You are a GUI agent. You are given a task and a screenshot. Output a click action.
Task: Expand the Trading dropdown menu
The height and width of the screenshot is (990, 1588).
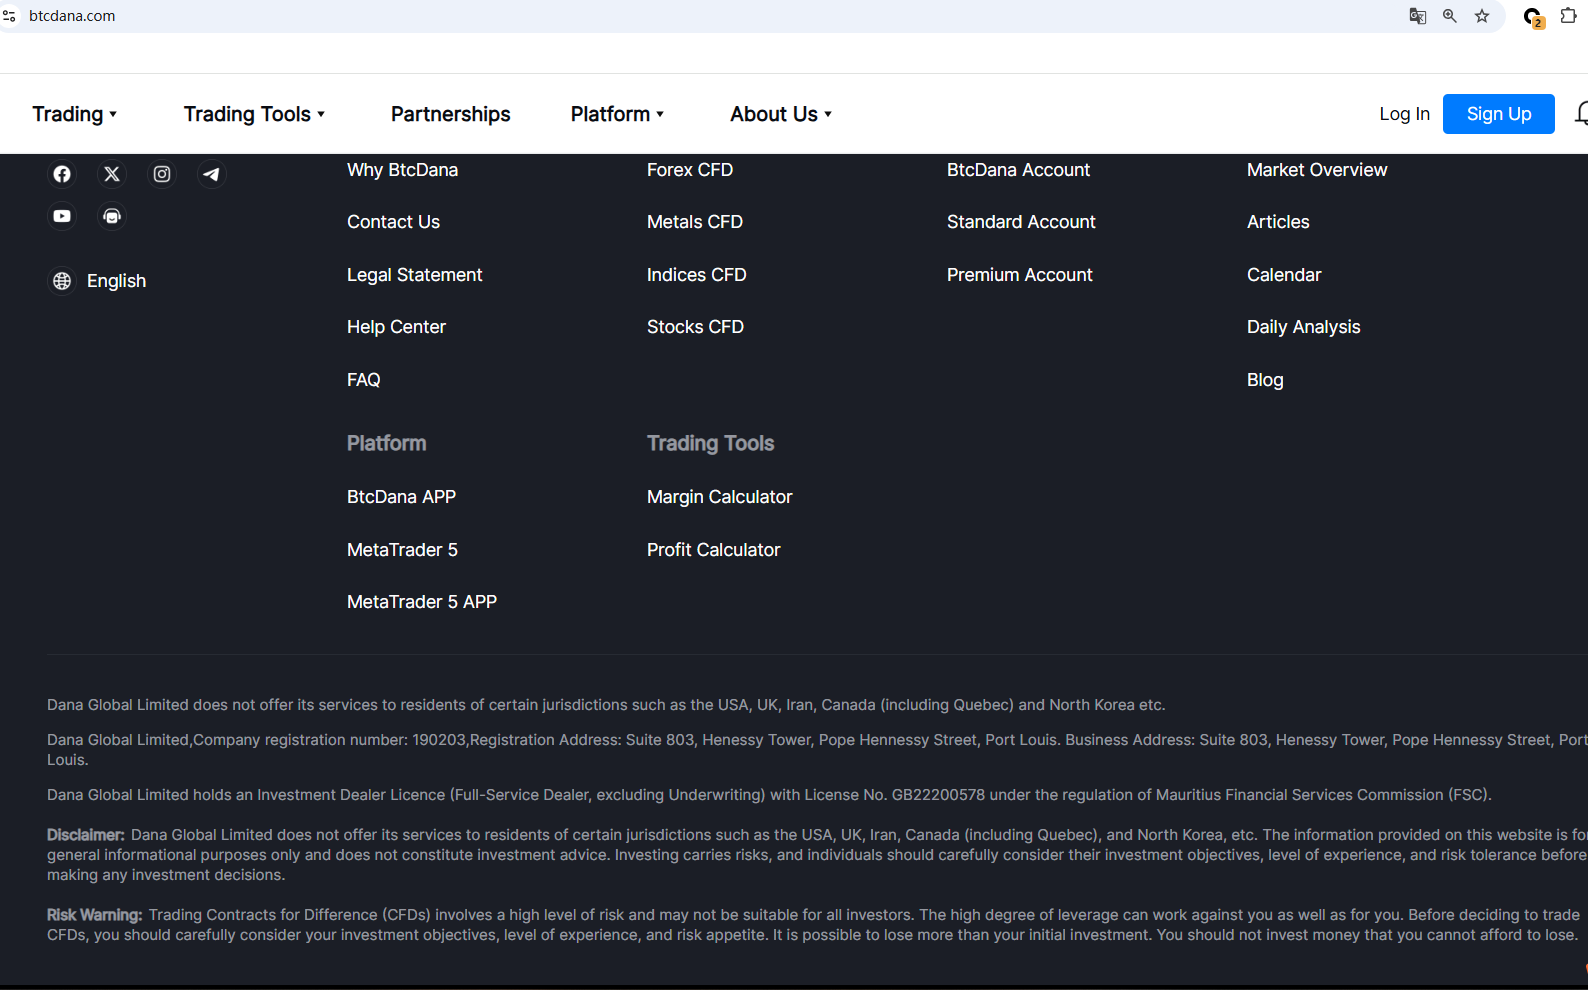(x=75, y=114)
